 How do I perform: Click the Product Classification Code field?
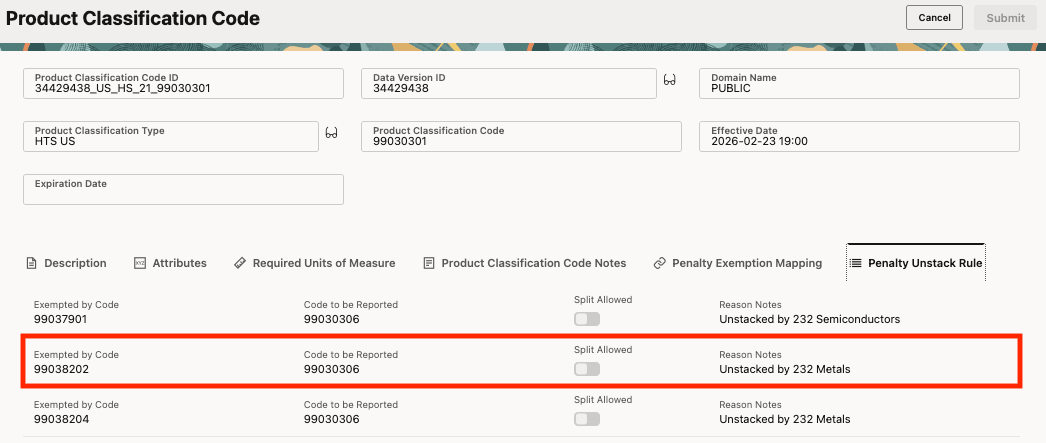[522, 137]
